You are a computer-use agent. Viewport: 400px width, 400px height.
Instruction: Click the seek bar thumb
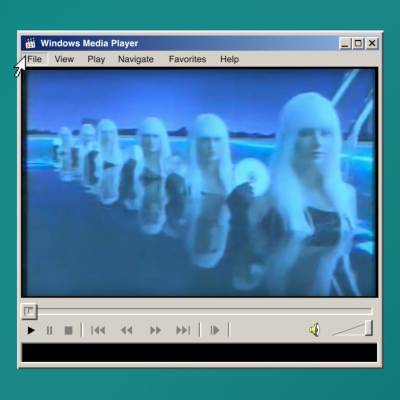click(x=29, y=311)
